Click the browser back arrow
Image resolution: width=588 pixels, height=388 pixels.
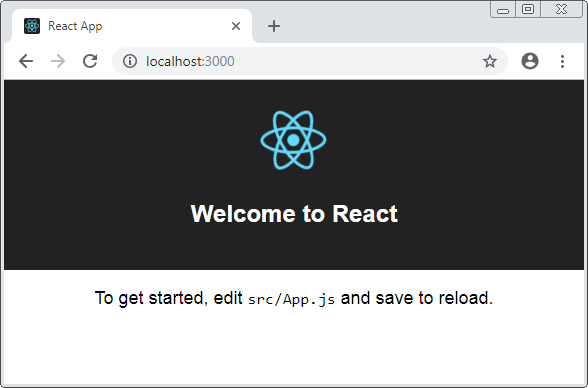click(x=26, y=61)
